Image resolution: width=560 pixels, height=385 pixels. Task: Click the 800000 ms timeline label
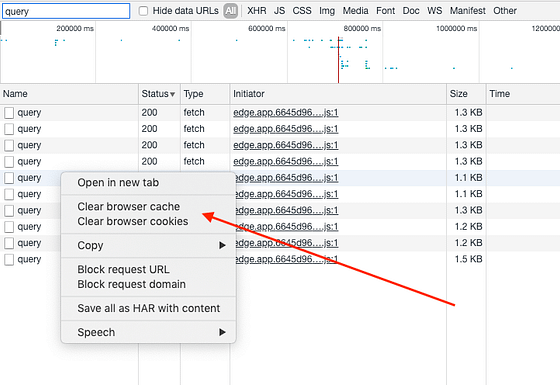[362, 29]
